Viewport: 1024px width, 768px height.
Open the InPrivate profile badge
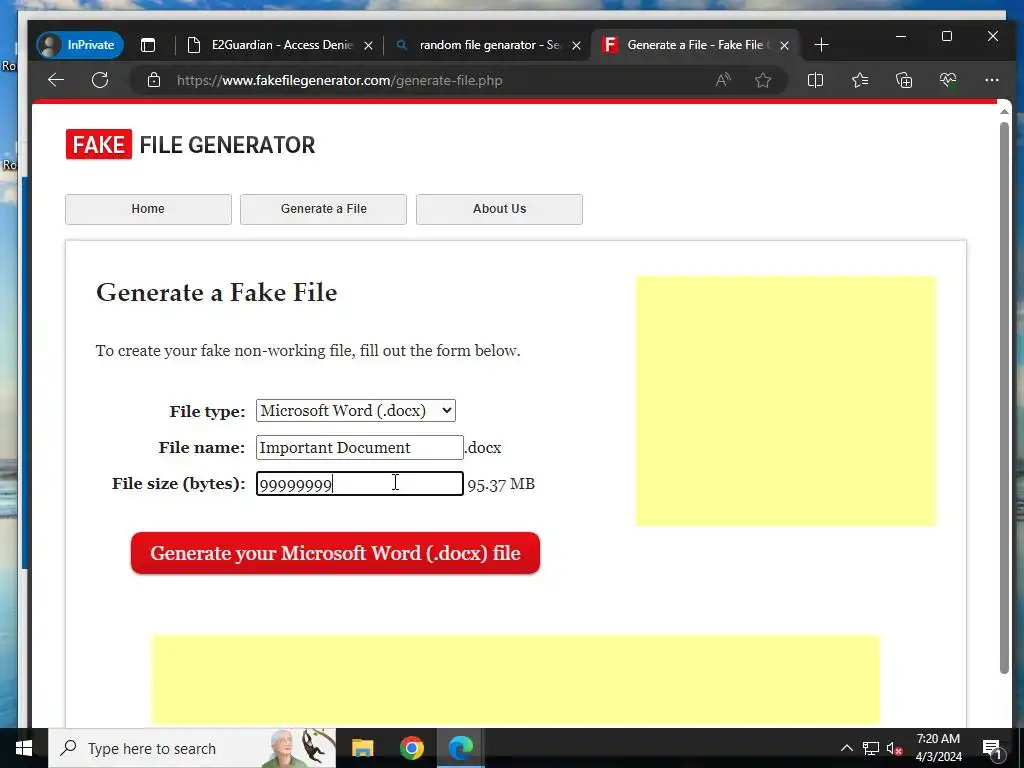80,45
